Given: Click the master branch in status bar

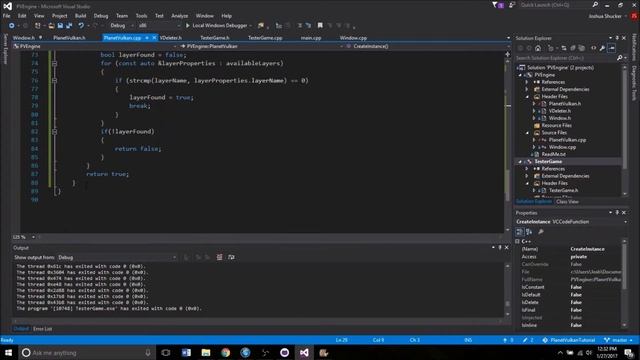Looking at the screenshot, I should tap(618, 340).
